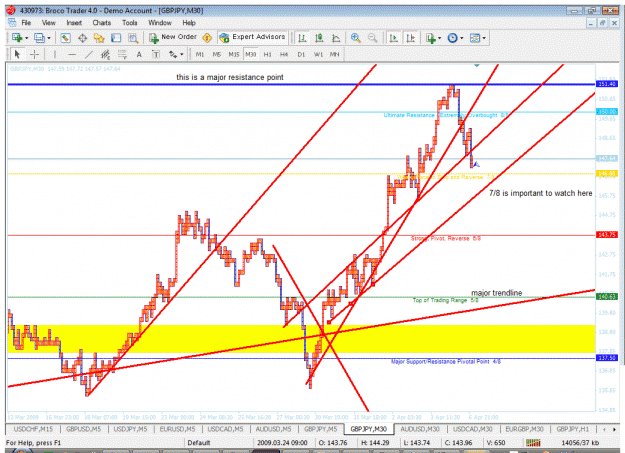Click the chart tabs scroll-right arrow
The height and width of the screenshot is (453, 625).
click(614, 429)
